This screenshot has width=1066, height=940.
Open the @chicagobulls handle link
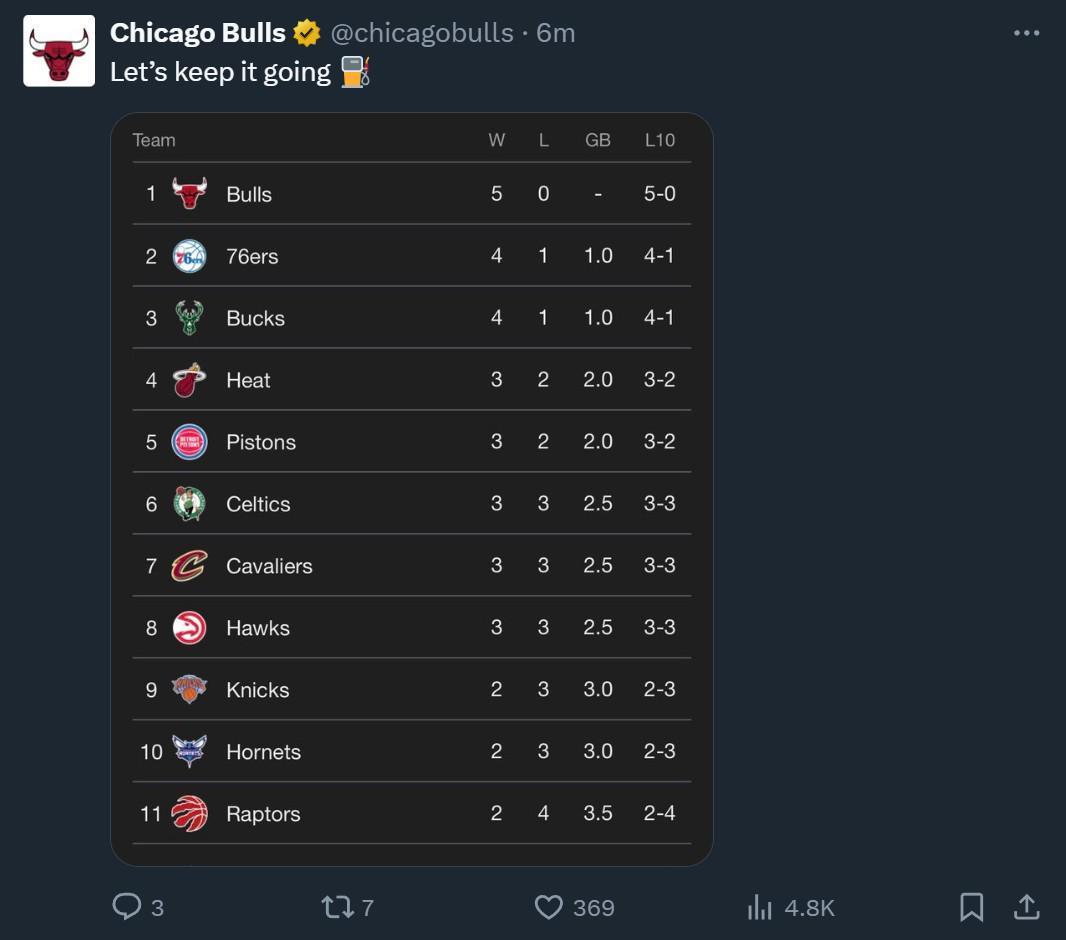tap(421, 33)
